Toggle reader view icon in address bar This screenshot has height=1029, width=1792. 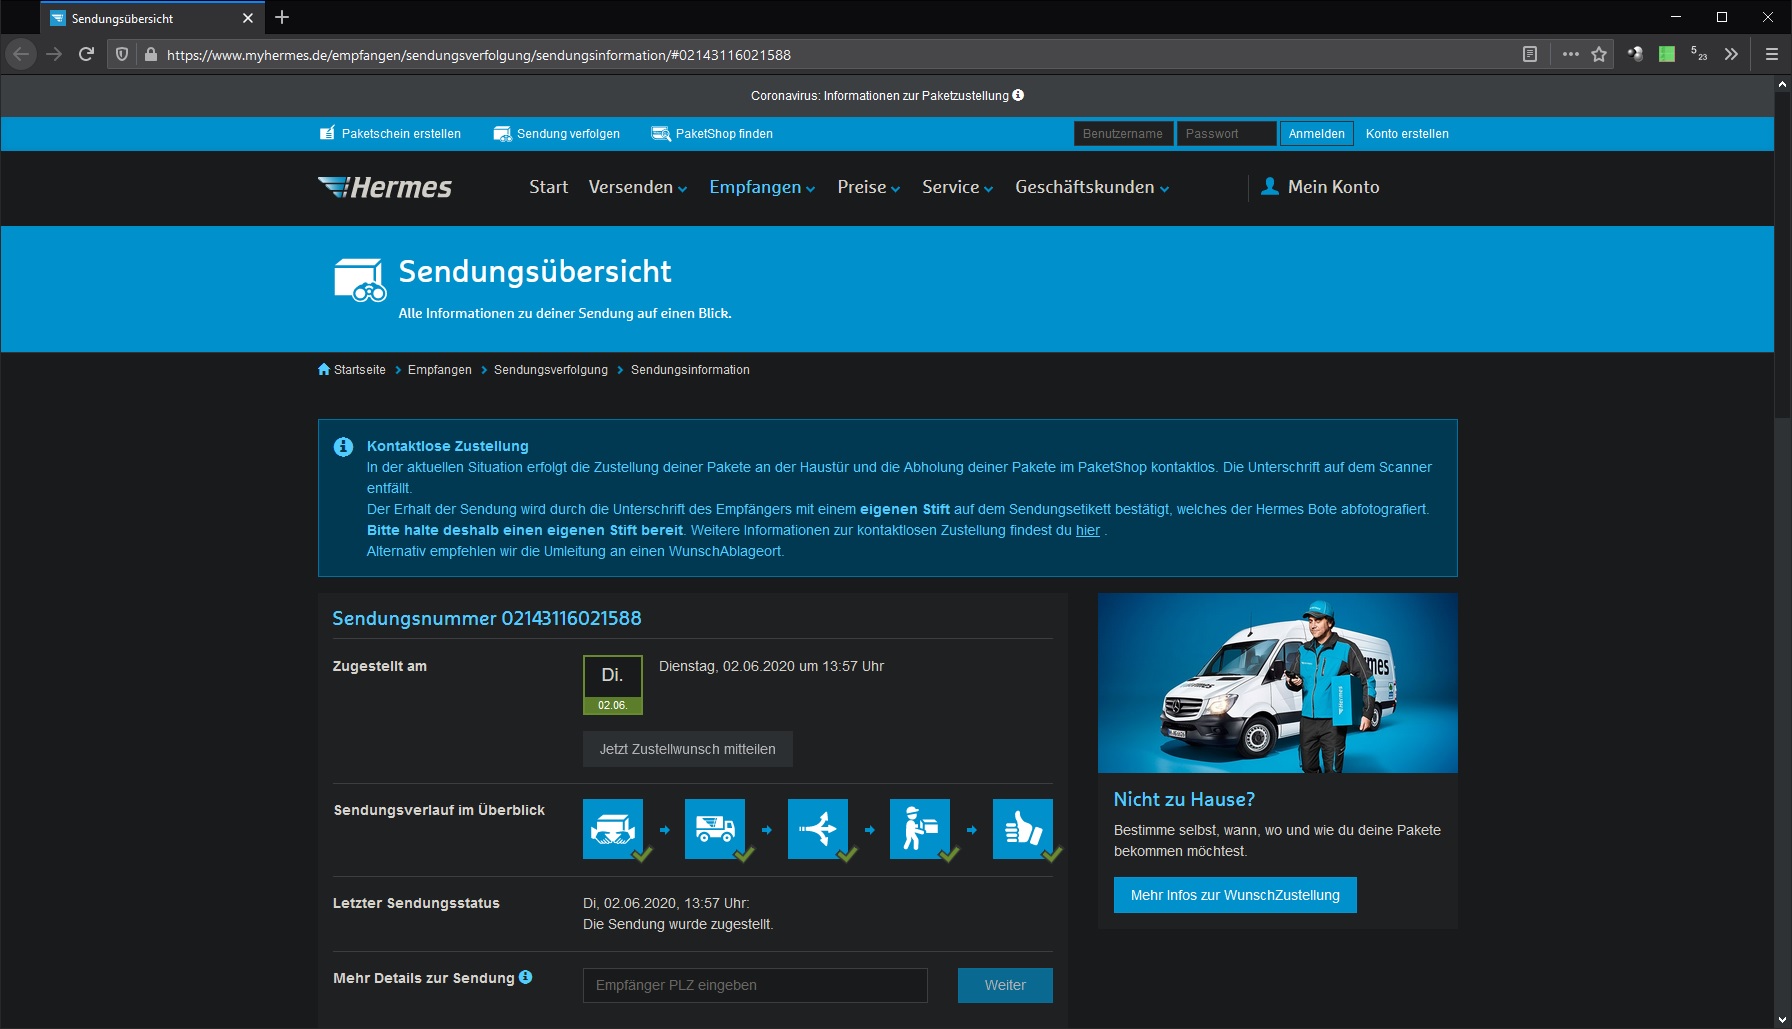(1530, 54)
